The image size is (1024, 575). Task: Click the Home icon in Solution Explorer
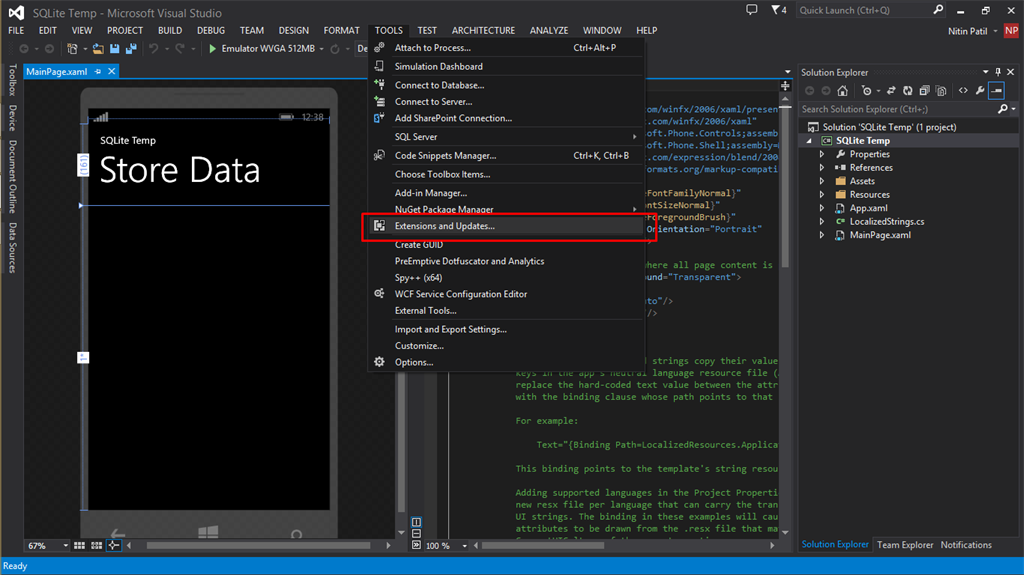point(843,90)
